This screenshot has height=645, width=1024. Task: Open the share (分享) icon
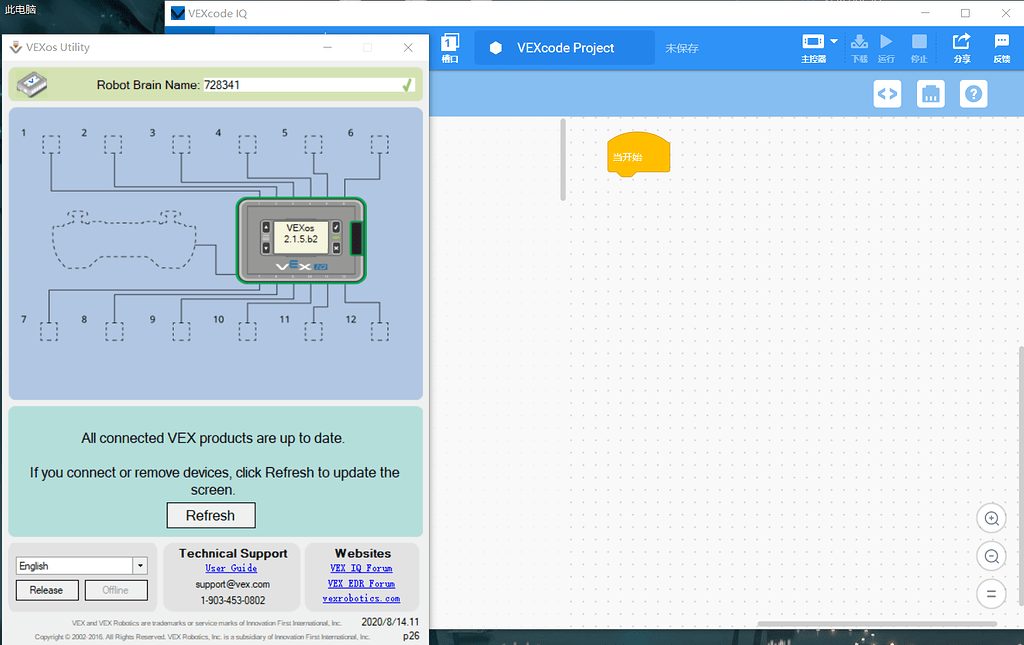pyautogui.click(x=961, y=43)
